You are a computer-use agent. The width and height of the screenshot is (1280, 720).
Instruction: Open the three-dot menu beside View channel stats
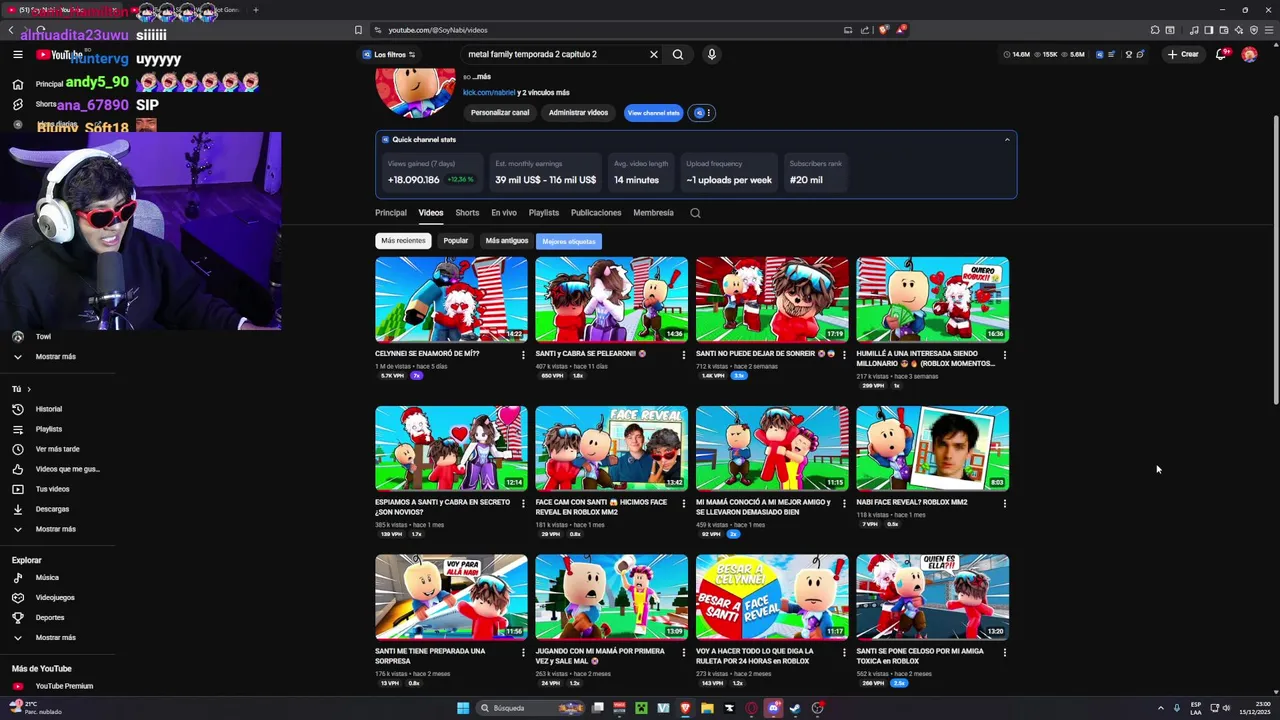pyautogui.click(x=708, y=113)
